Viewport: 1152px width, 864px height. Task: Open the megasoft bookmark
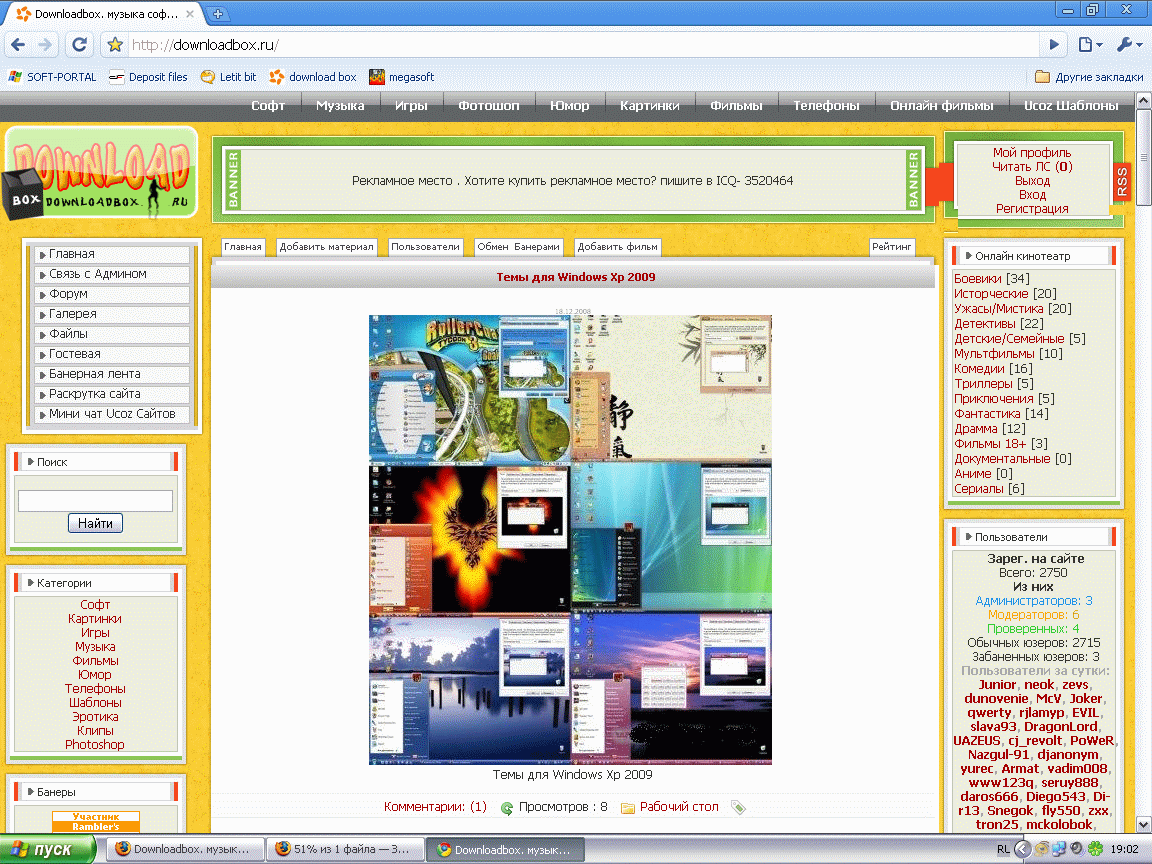[402, 77]
